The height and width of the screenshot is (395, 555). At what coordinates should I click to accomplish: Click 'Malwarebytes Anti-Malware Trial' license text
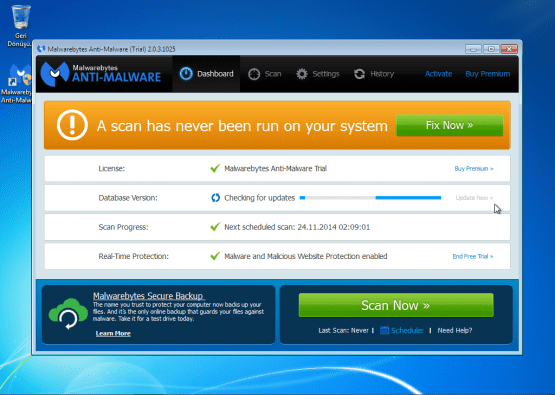coord(275,168)
